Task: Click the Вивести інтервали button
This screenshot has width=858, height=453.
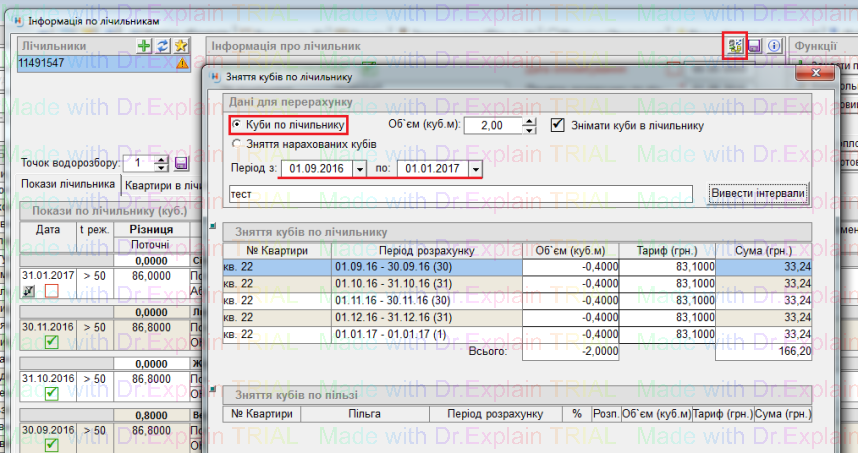Action: pos(758,193)
